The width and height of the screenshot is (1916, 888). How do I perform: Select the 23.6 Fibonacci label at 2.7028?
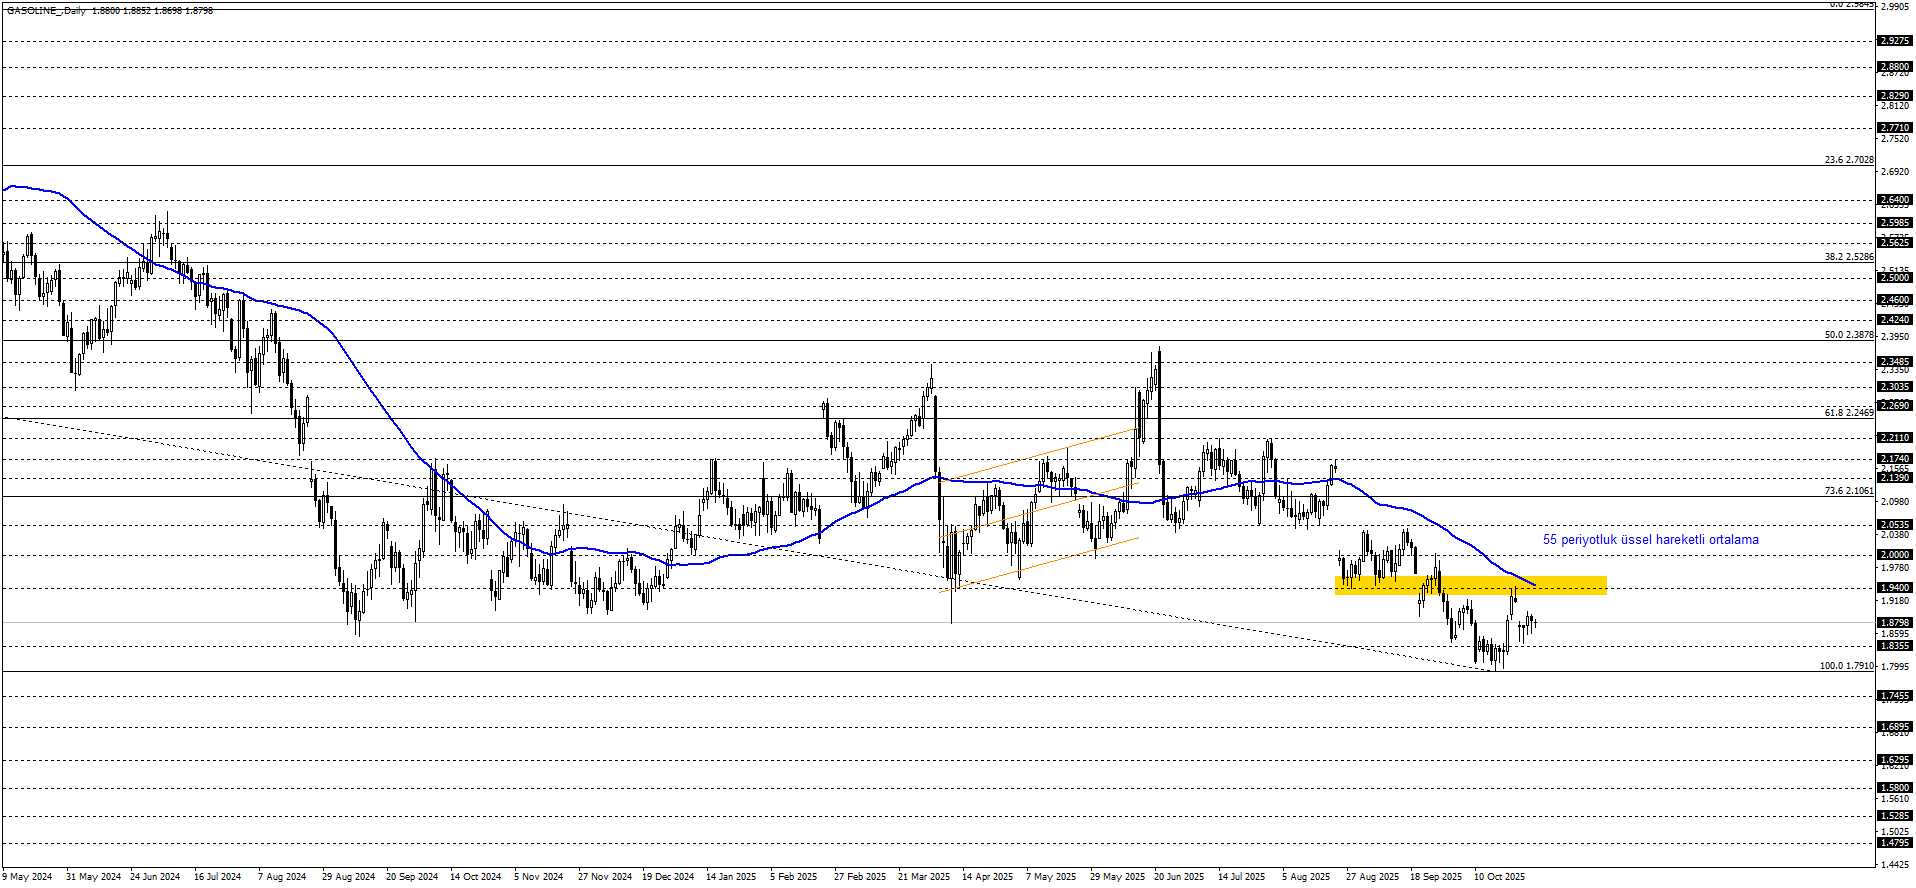pos(1848,160)
